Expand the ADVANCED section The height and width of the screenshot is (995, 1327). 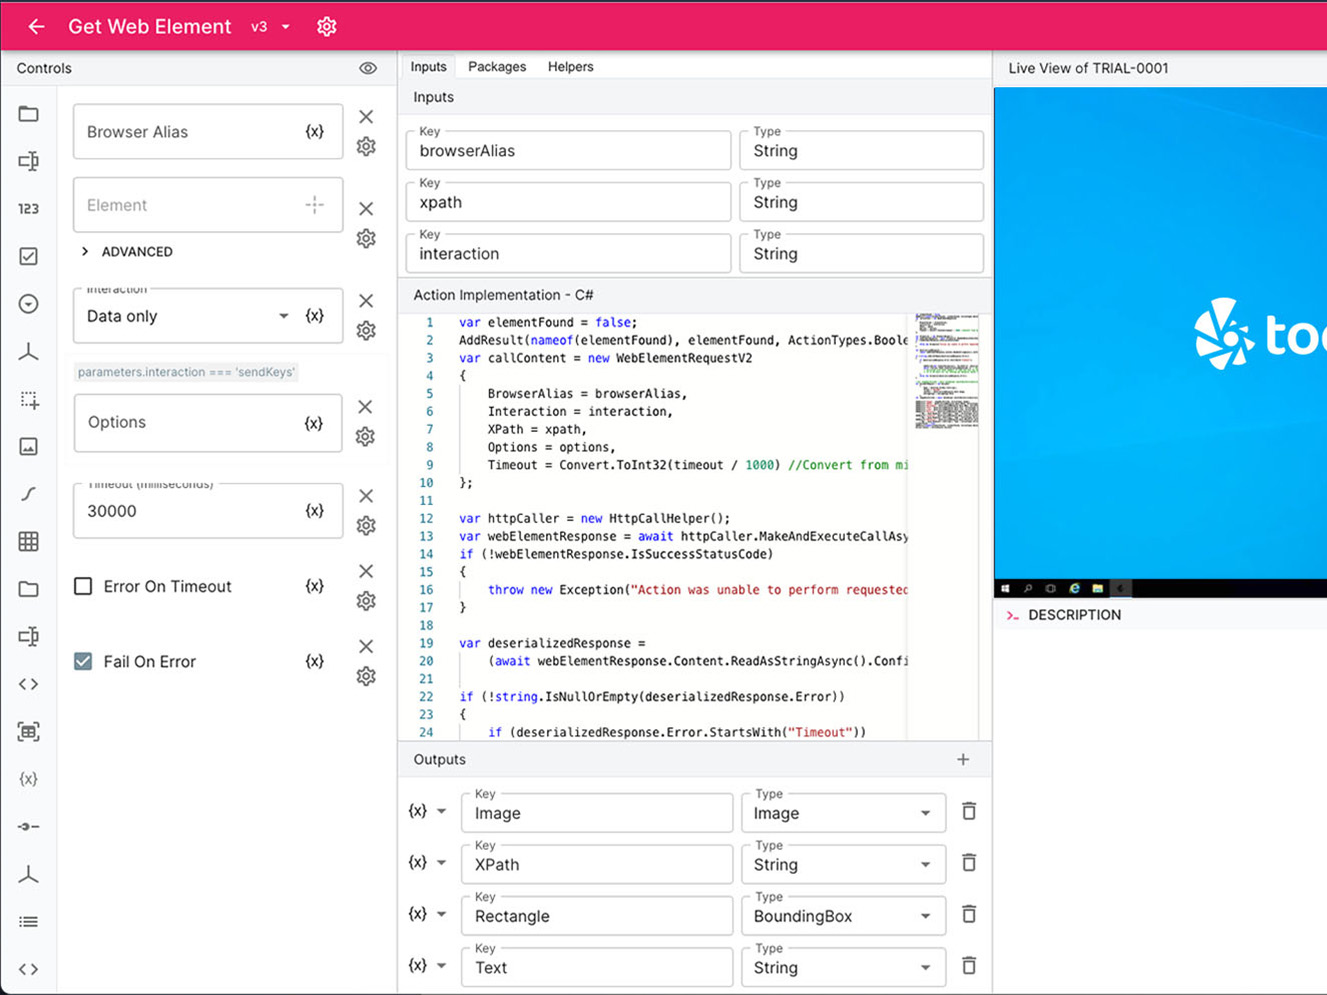tap(127, 252)
